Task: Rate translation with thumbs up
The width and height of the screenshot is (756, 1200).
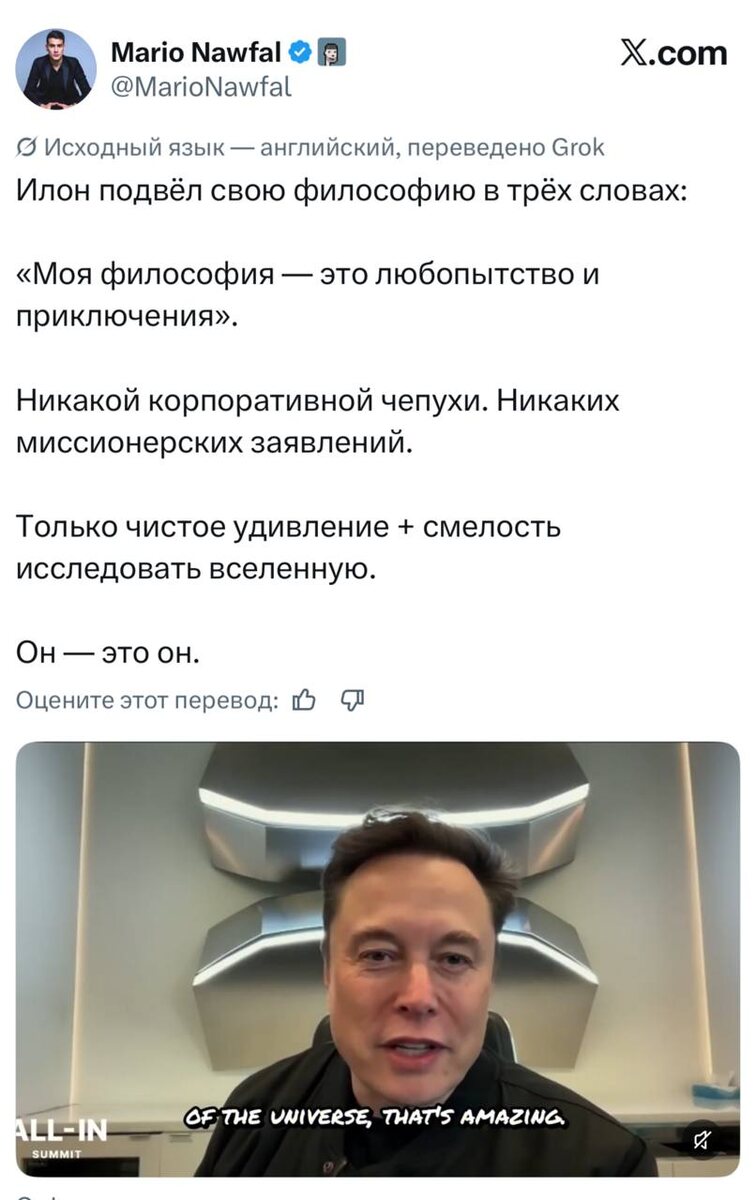Action: tap(303, 701)
